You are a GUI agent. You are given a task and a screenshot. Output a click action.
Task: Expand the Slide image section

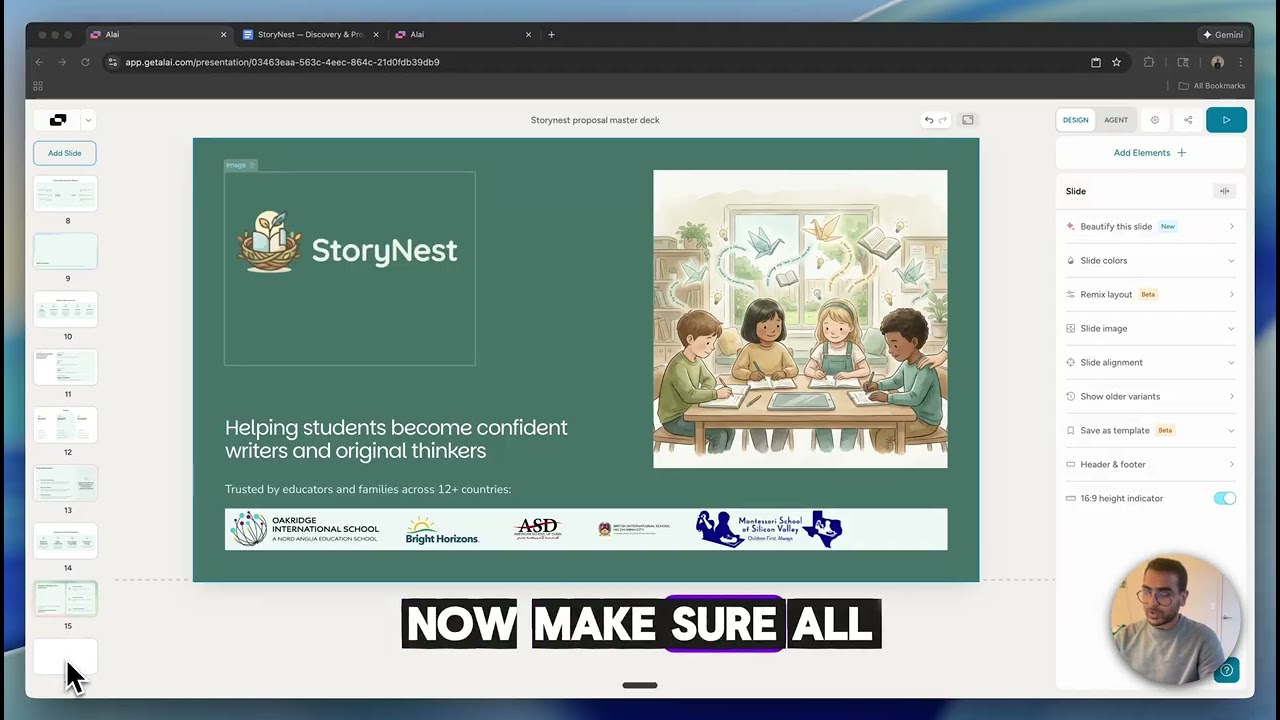pyautogui.click(x=1150, y=329)
